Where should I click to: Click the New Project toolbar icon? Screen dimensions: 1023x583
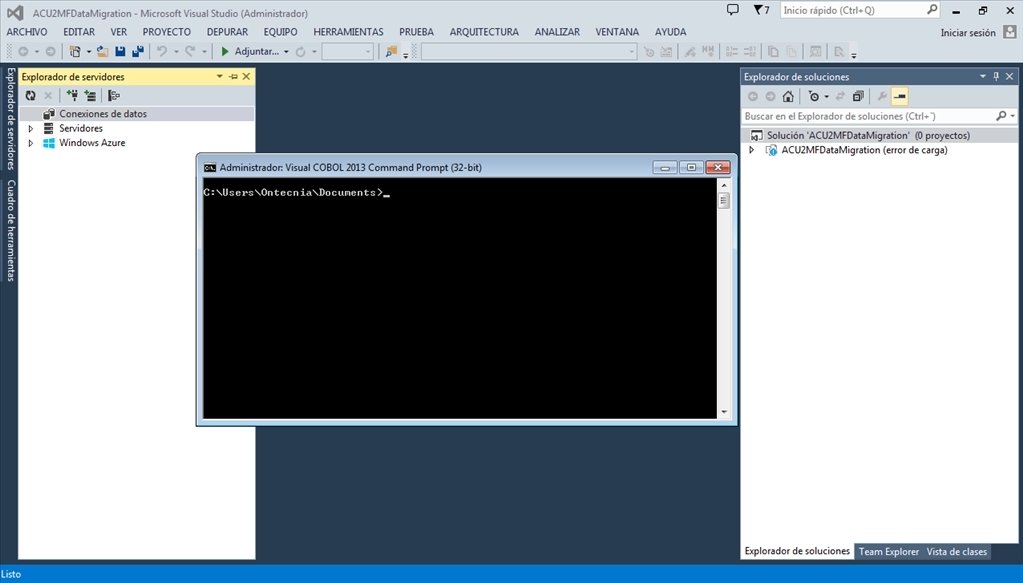pyautogui.click(x=75, y=52)
